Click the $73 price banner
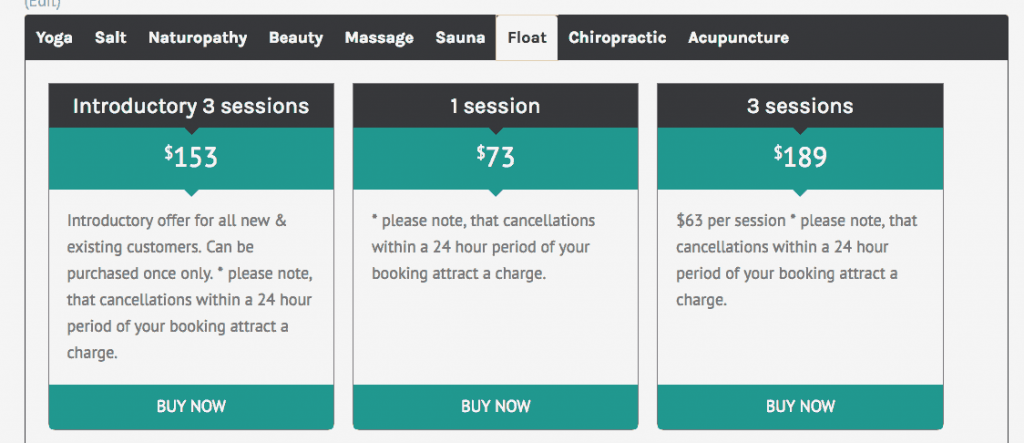Viewport: 1024px width, 443px height. (495, 157)
